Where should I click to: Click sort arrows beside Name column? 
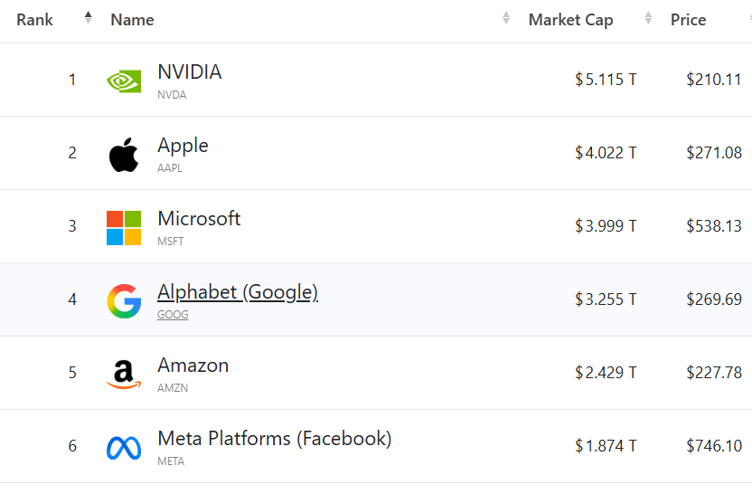[506, 18]
